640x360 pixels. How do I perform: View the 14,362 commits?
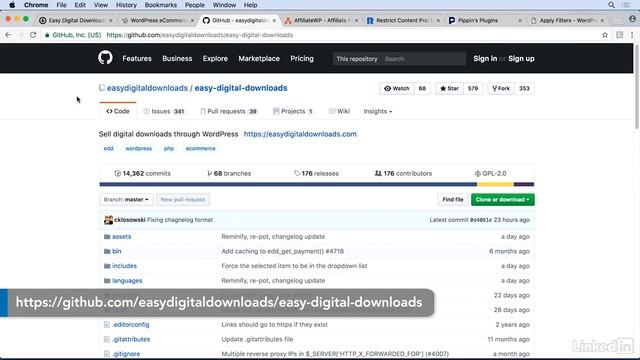pos(142,173)
